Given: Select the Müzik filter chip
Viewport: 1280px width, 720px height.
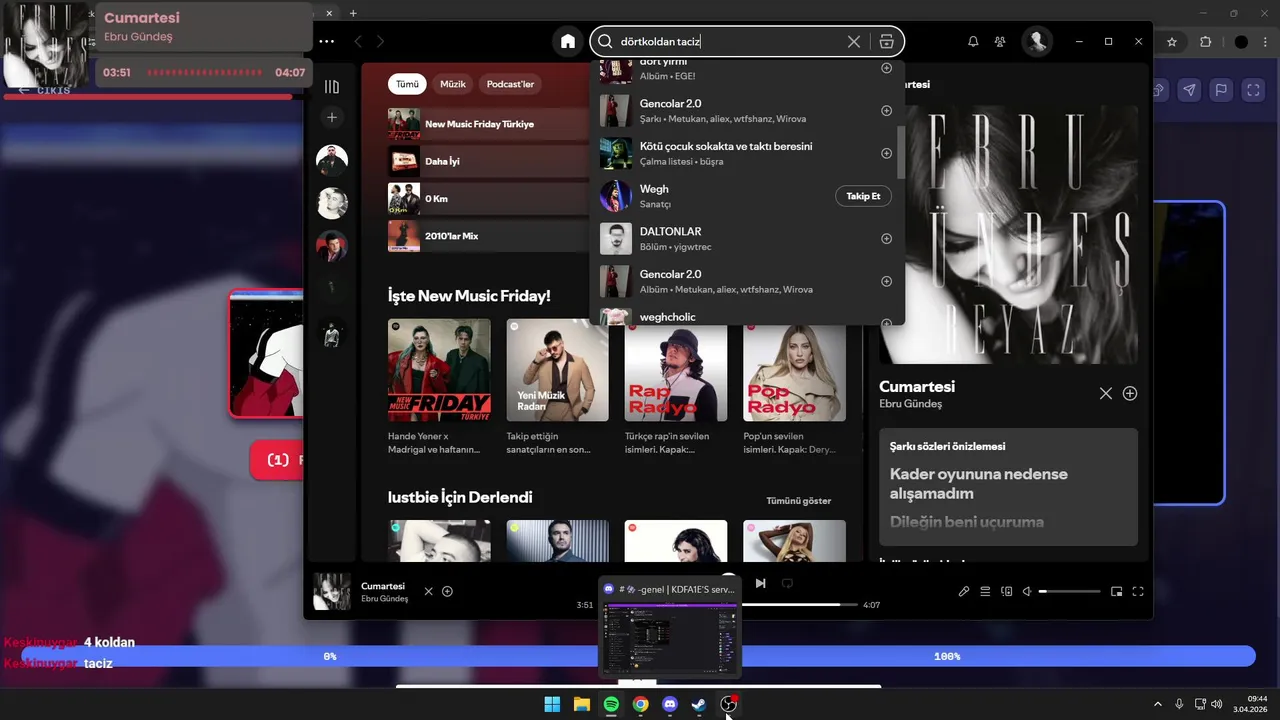Looking at the screenshot, I should 453,84.
